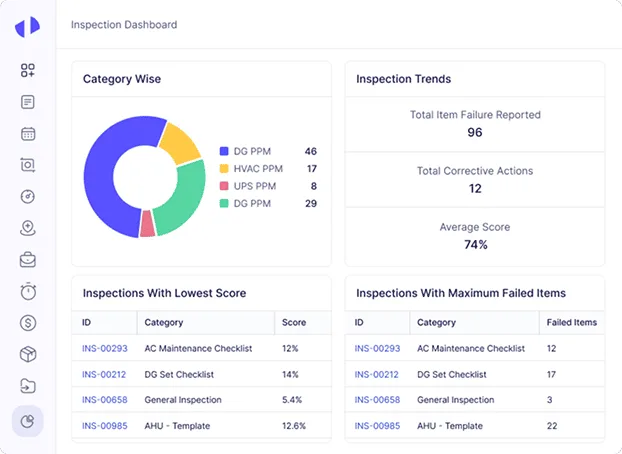The height and width of the screenshot is (454, 622).
Task: Click General Inspection in Lowest Score table
Action: 183,400
